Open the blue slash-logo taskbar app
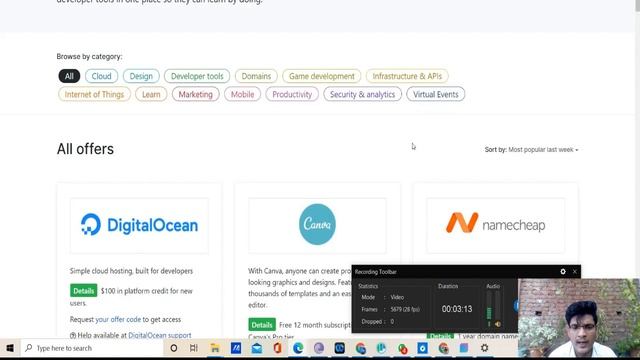This screenshot has height=360, width=640. click(236, 348)
